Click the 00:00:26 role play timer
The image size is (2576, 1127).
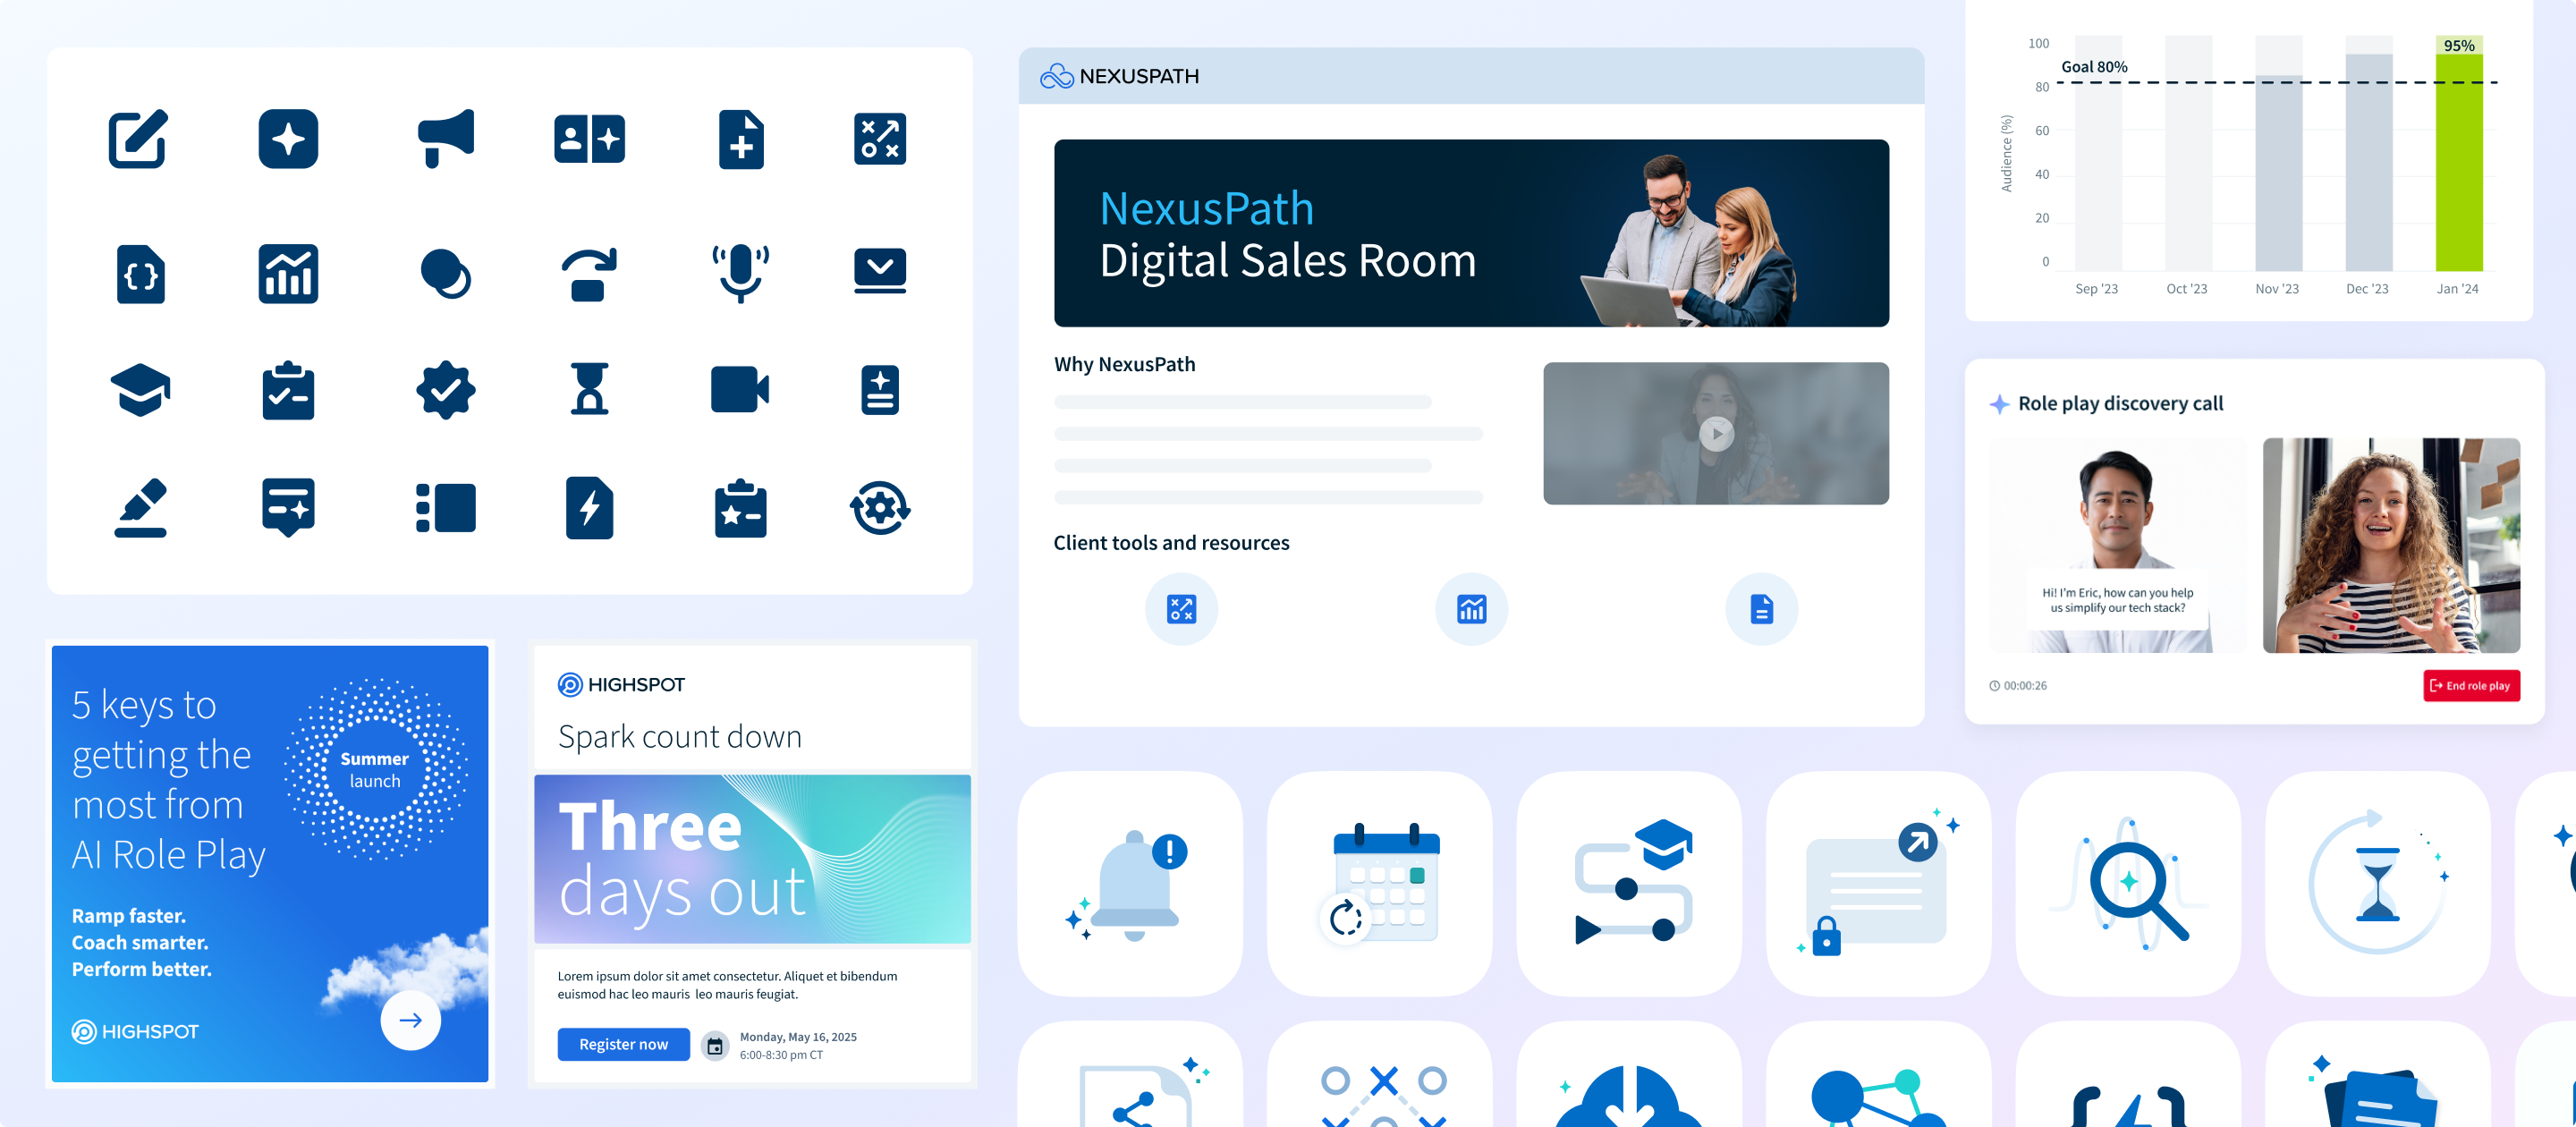tap(2018, 686)
